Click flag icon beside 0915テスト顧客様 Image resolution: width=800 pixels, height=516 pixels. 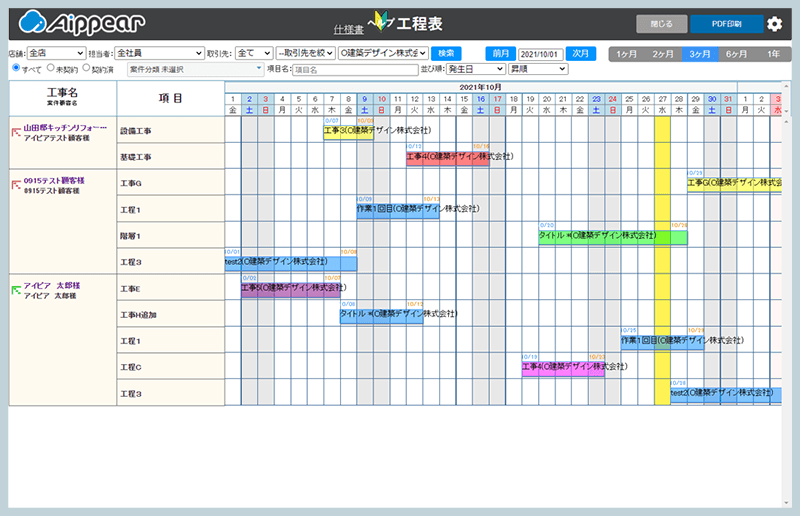(x=16, y=185)
